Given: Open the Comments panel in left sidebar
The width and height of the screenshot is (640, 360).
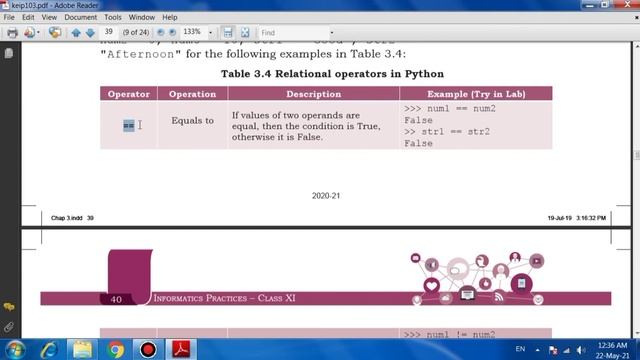Looking at the screenshot, I should tap(9, 307).
